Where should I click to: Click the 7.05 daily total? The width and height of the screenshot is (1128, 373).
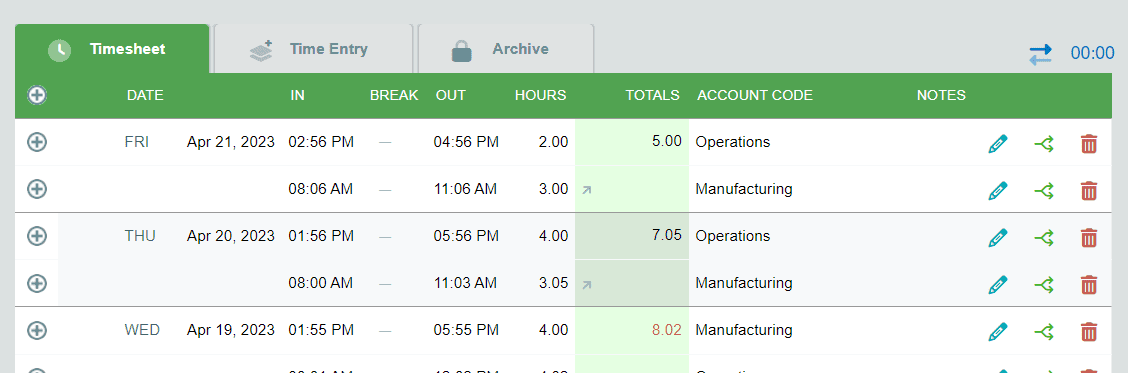tap(667, 235)
